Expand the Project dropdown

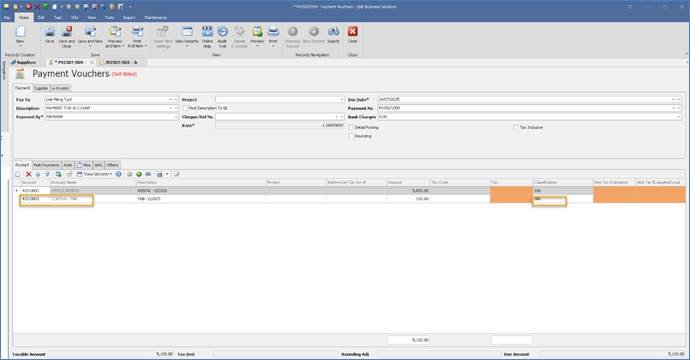(342, 99)
